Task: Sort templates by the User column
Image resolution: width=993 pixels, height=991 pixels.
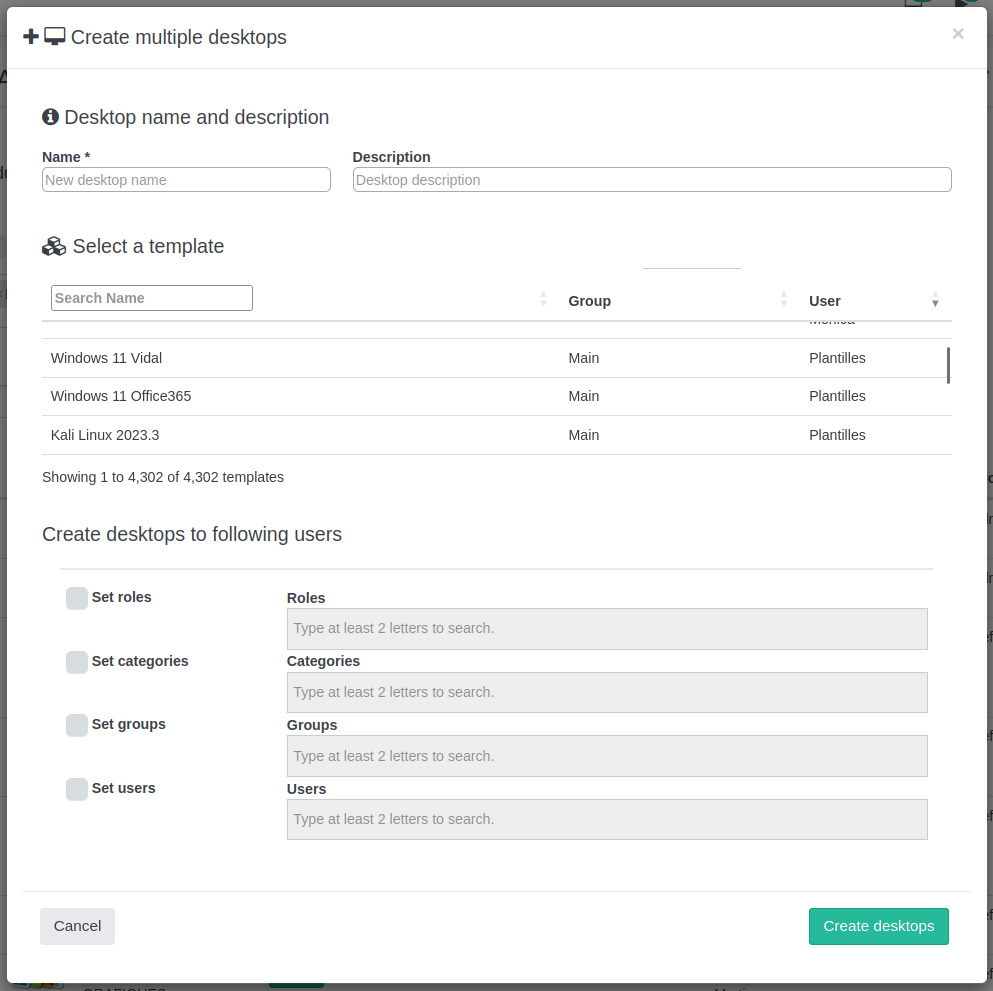Action: point(825,301)
